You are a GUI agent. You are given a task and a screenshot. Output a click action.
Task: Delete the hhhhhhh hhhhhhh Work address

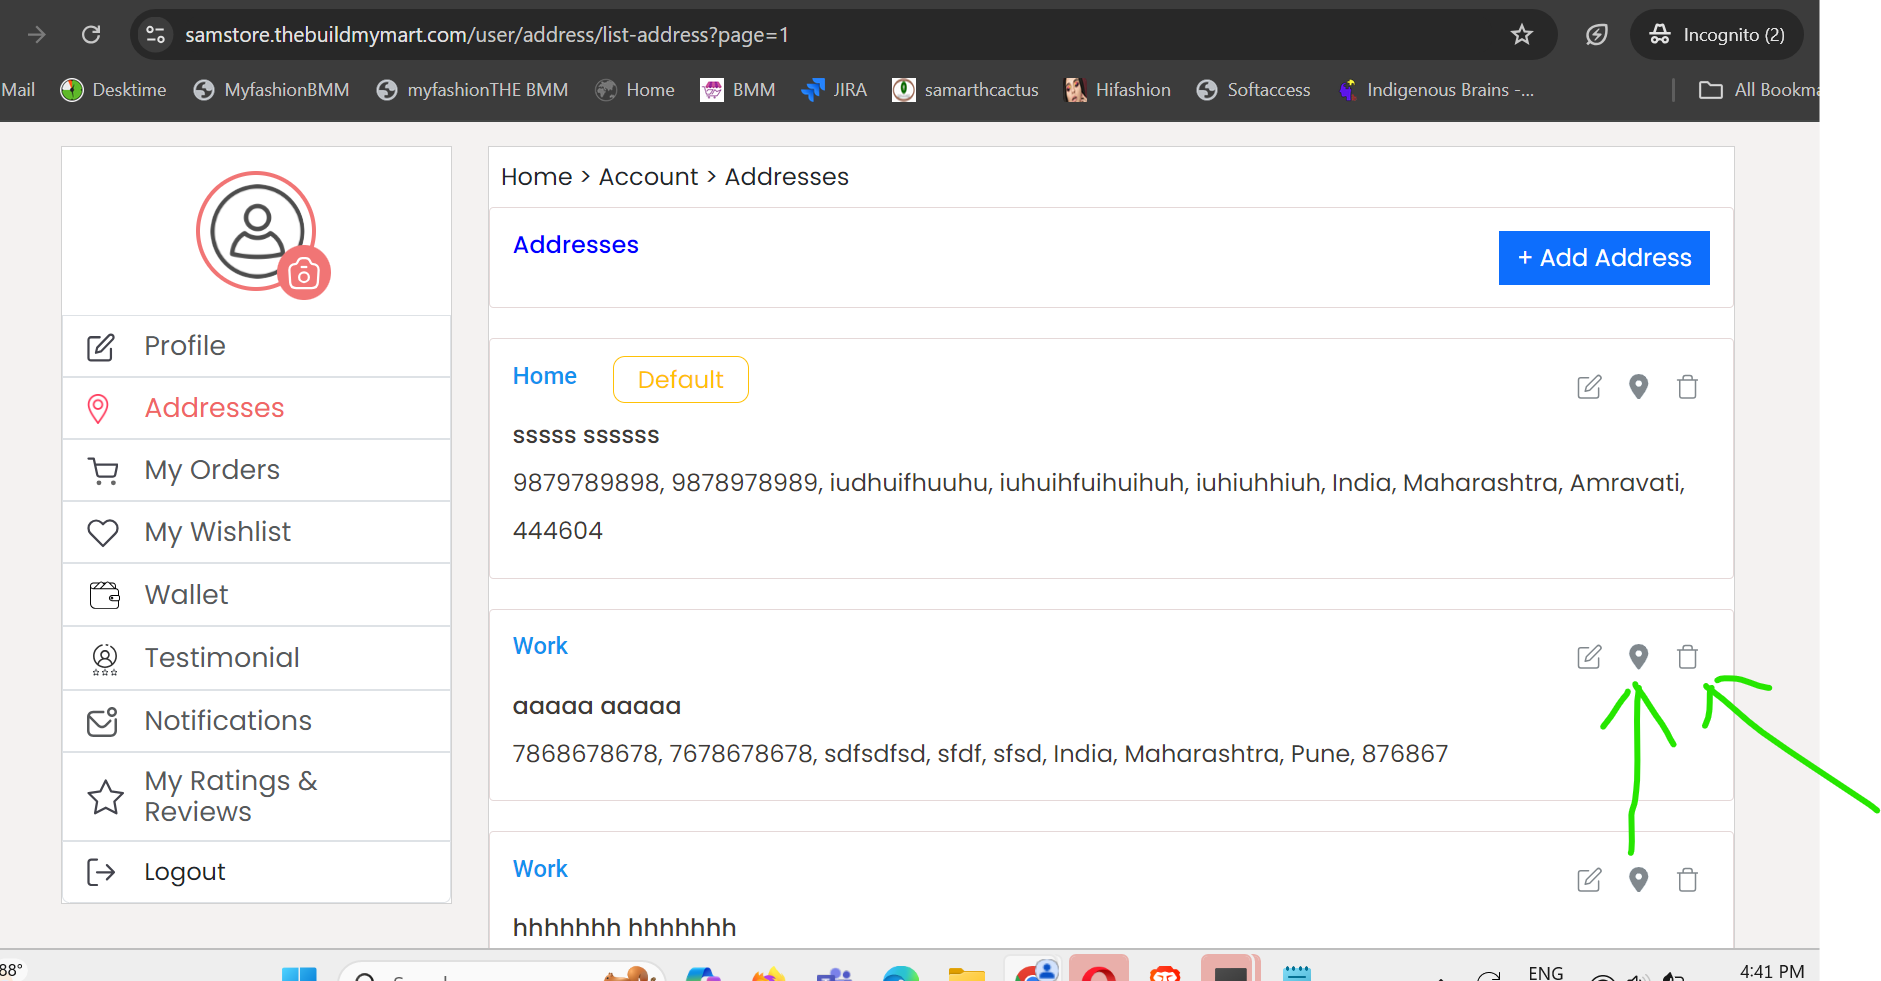click(x=1688, y=880)
